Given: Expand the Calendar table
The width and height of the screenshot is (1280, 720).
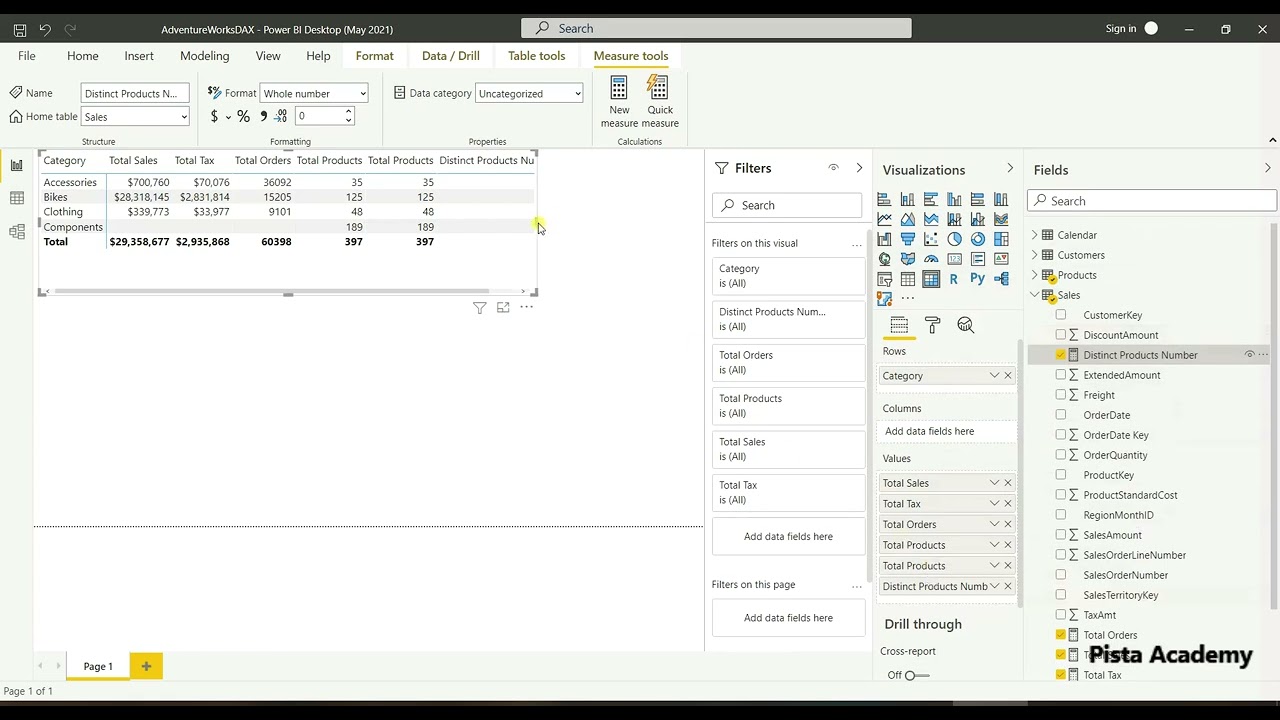Looking at the screenshot, I should coord(1035,235).
